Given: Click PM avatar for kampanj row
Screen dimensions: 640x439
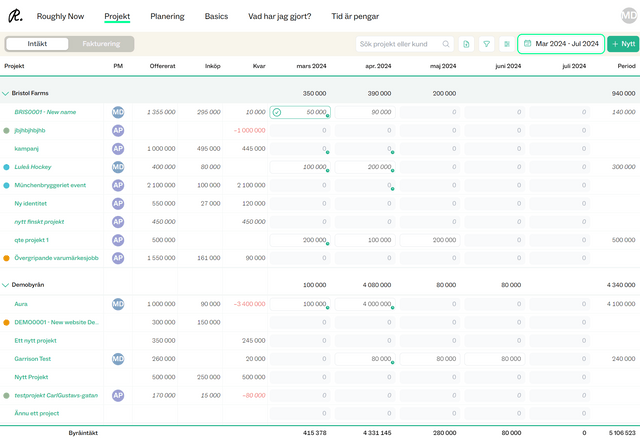Looking at the screenshot, I should point(118,149).
